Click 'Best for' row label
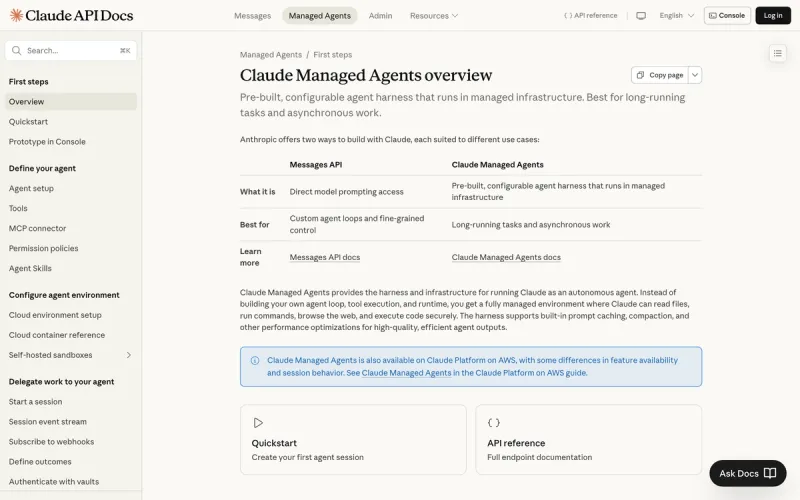The image size is (800, 500). (x=255, y=224)
